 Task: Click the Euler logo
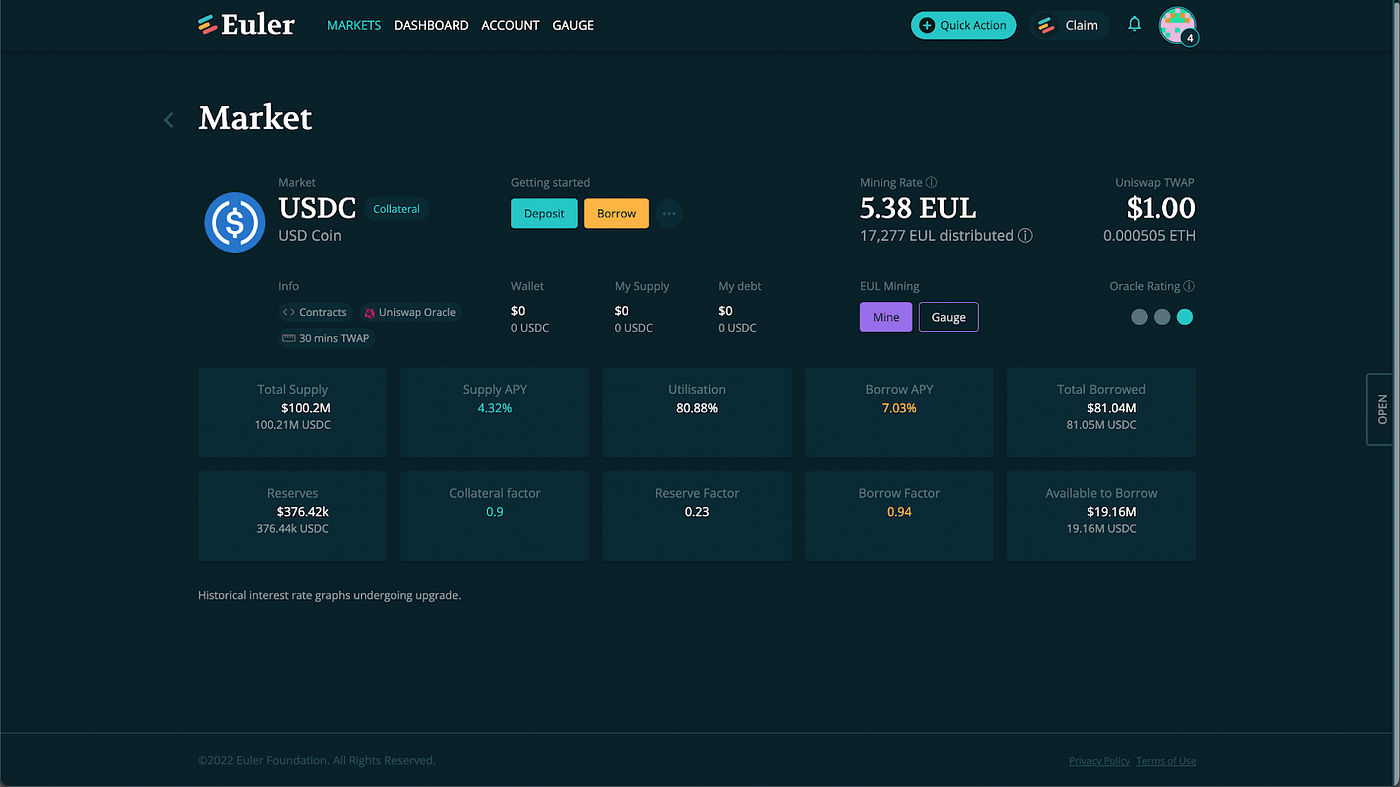[246, 25]
